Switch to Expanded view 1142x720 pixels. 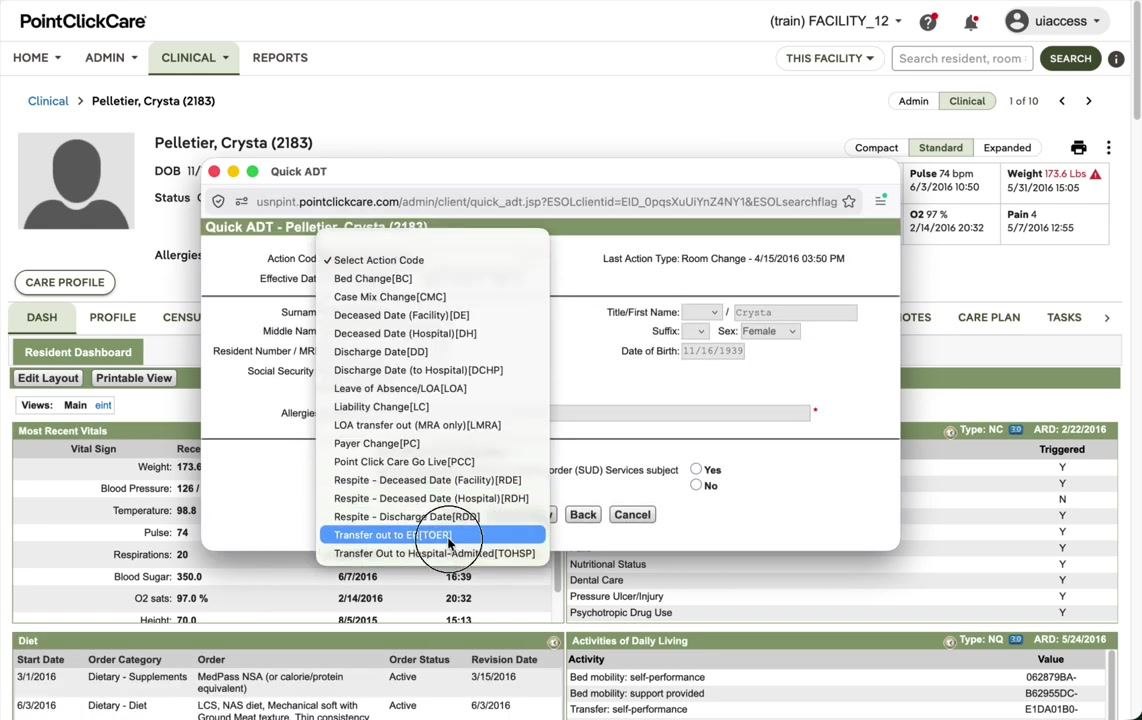coord(1007,148)
